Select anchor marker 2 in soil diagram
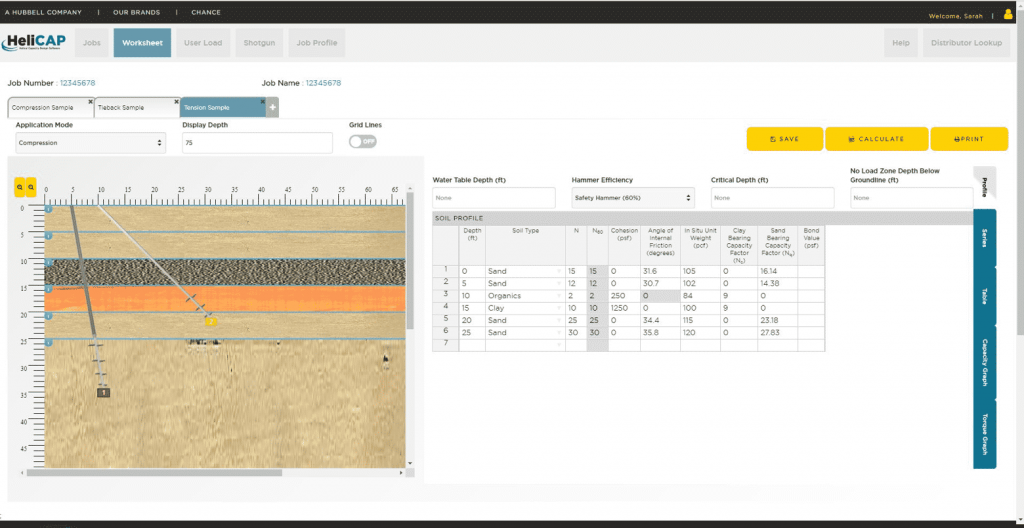This screenshot has height=528, width=1024. [x=211, y=322]
